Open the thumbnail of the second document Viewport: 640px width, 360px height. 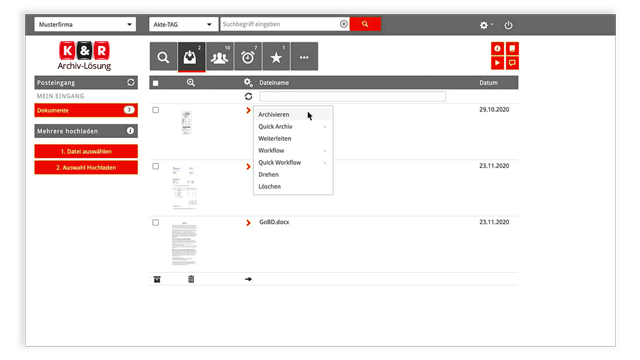[184, 188]
